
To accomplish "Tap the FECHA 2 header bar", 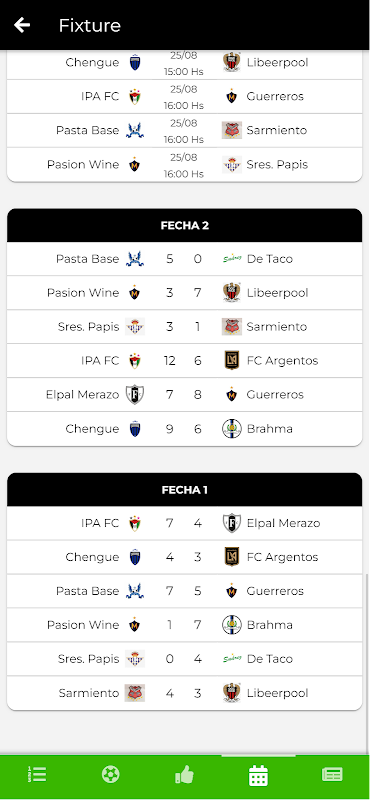I will click(x=184, y=225).
